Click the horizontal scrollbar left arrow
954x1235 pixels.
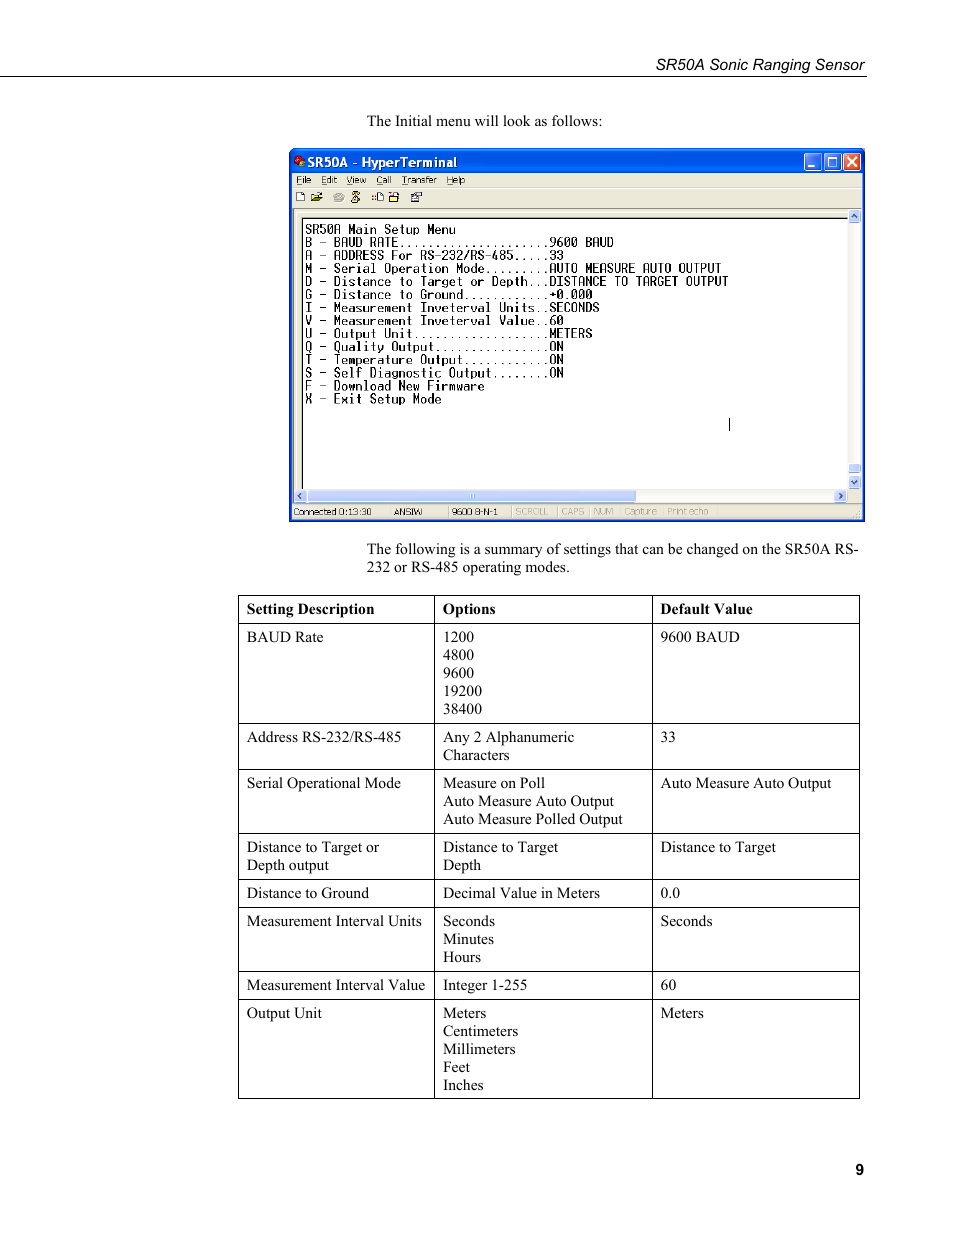pos(300,496)
